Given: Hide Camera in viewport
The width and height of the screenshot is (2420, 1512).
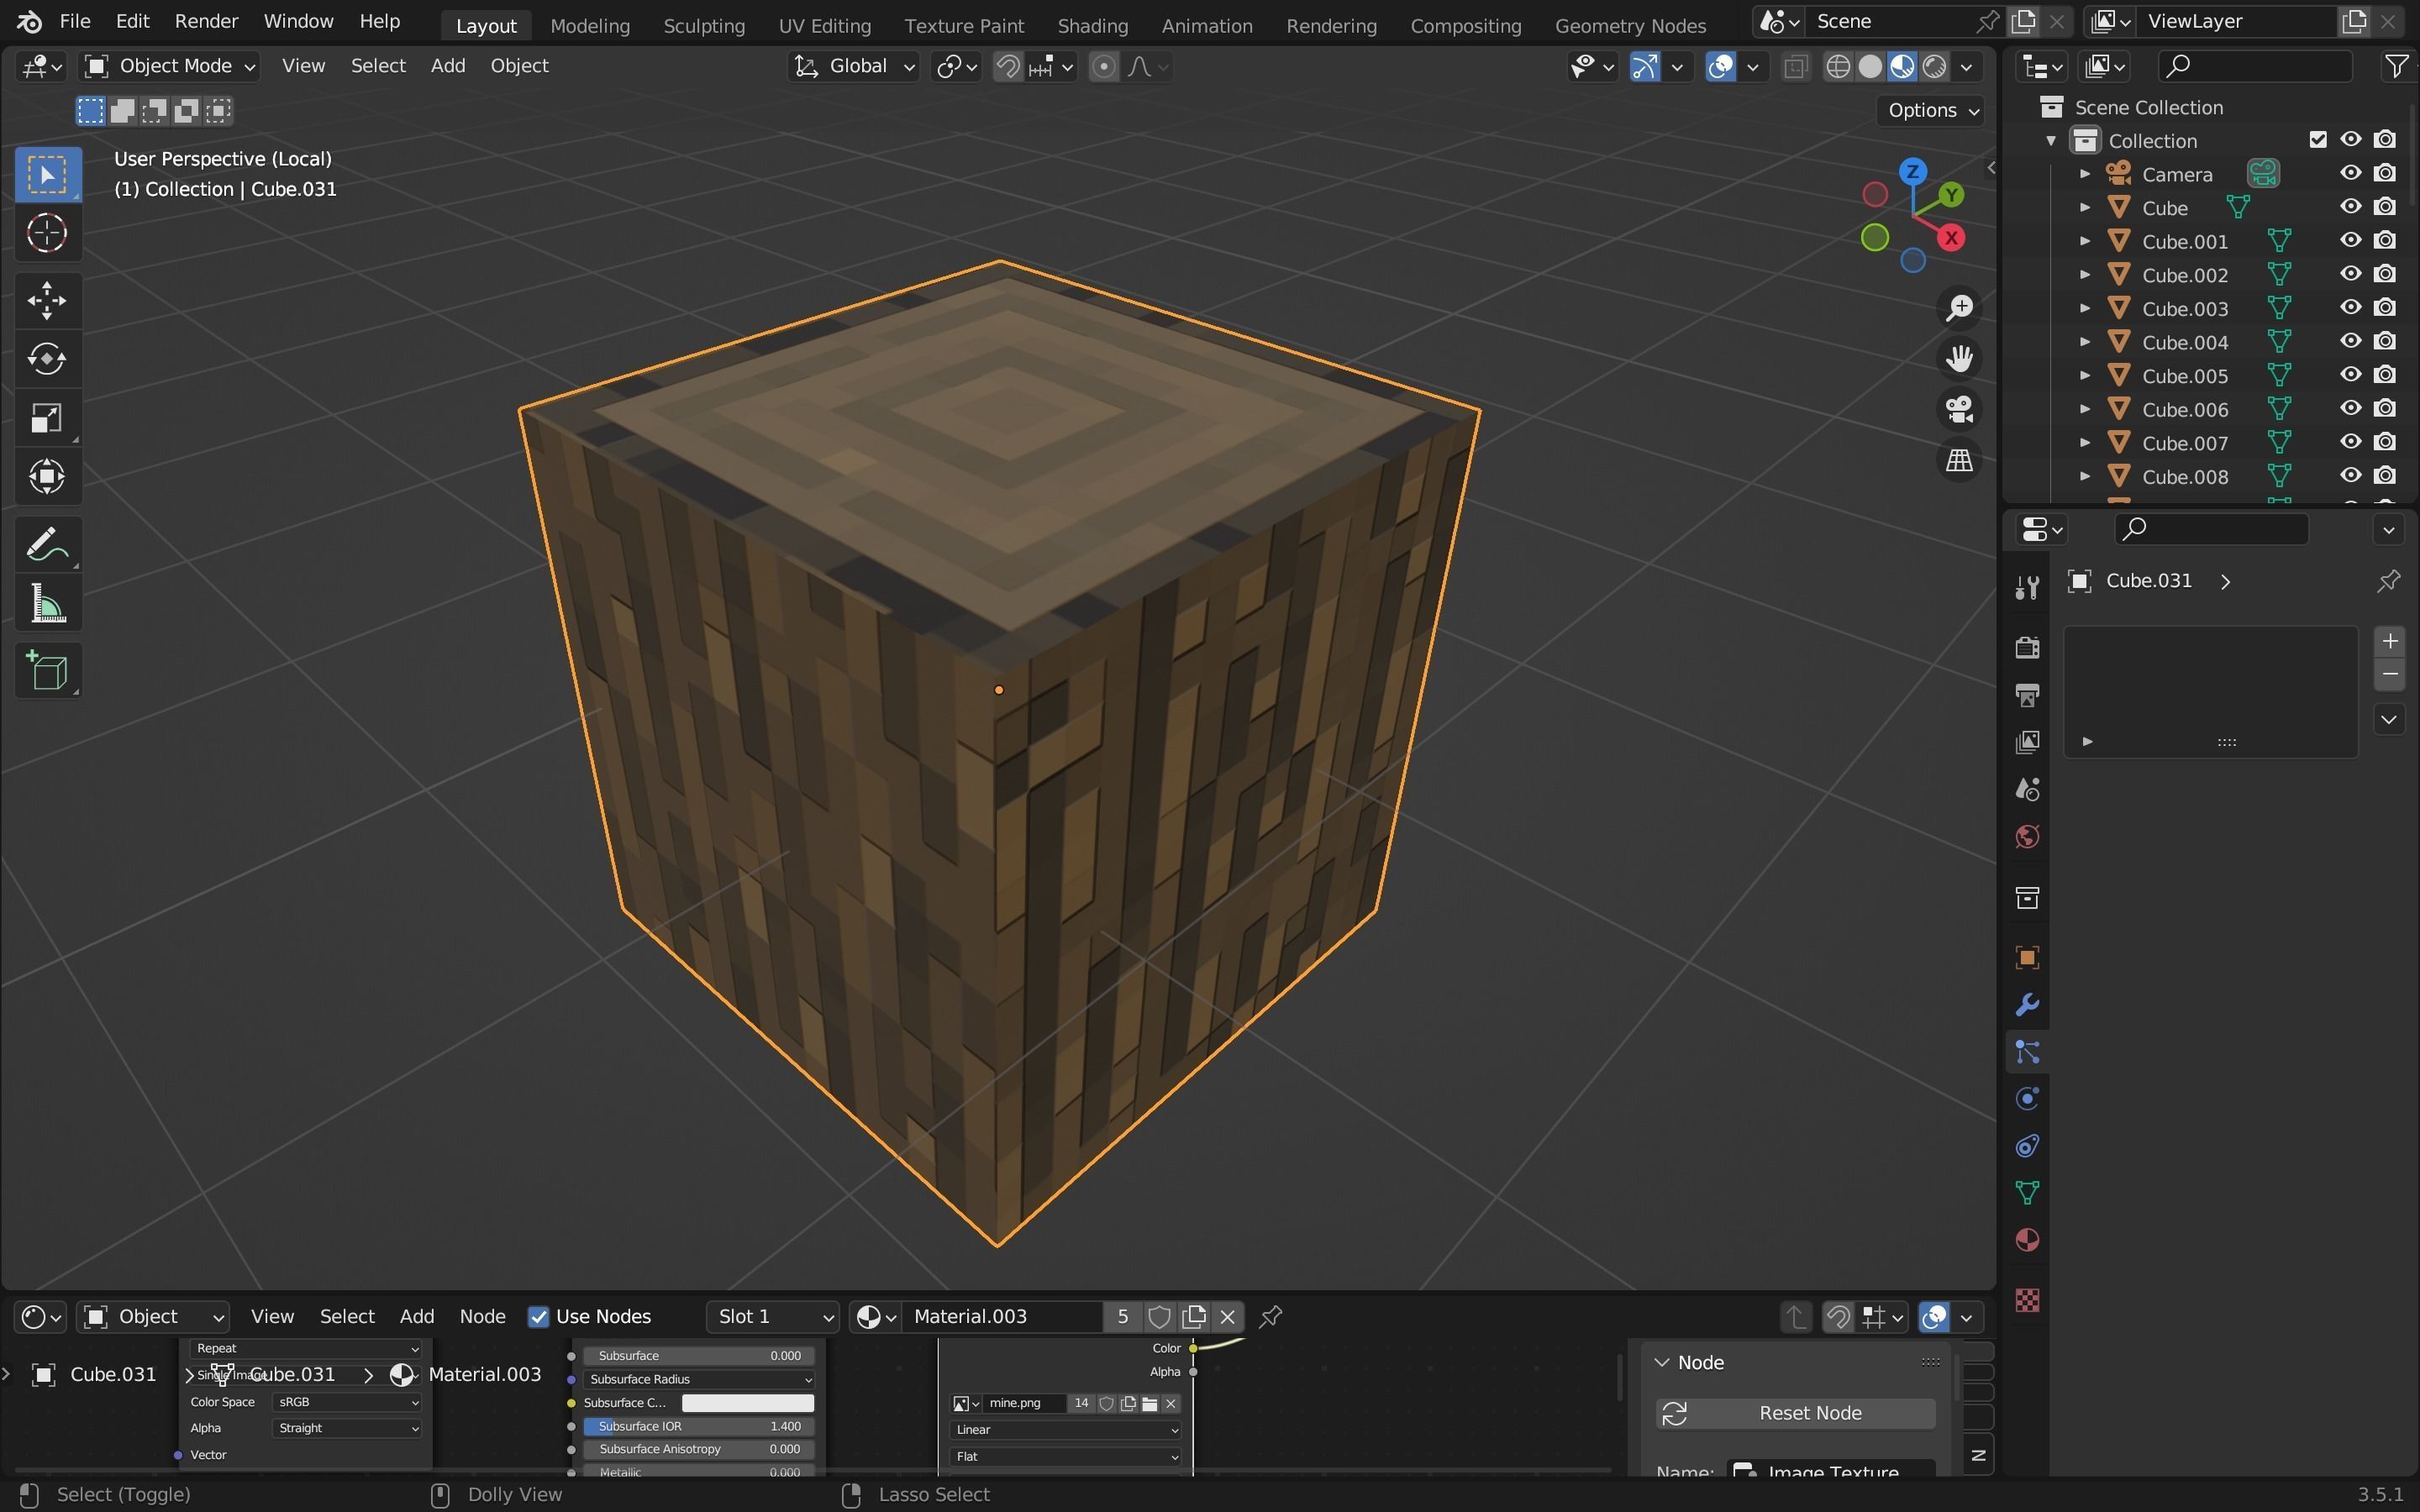Looking at the screenshot, I should [2350, 174].
